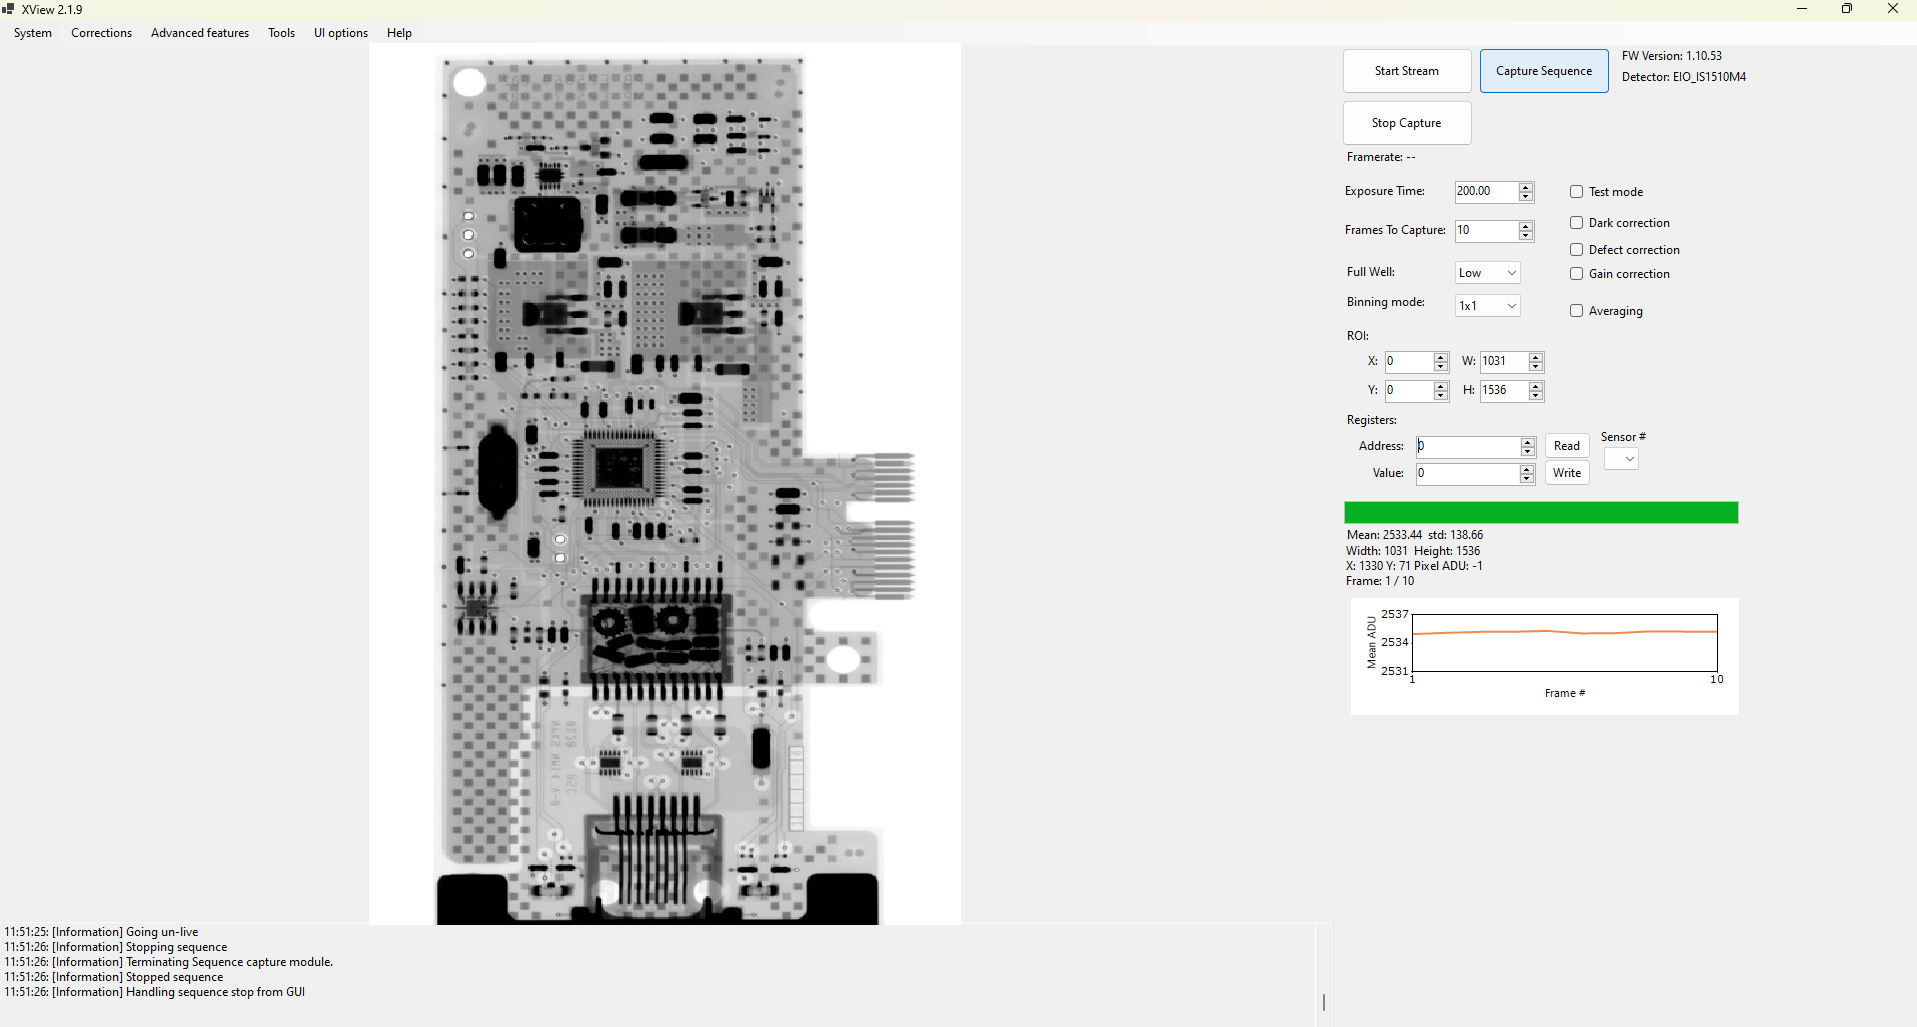Increase register Address with up arrow
Screen dimensions: 1917x1027
(1527, 442)
